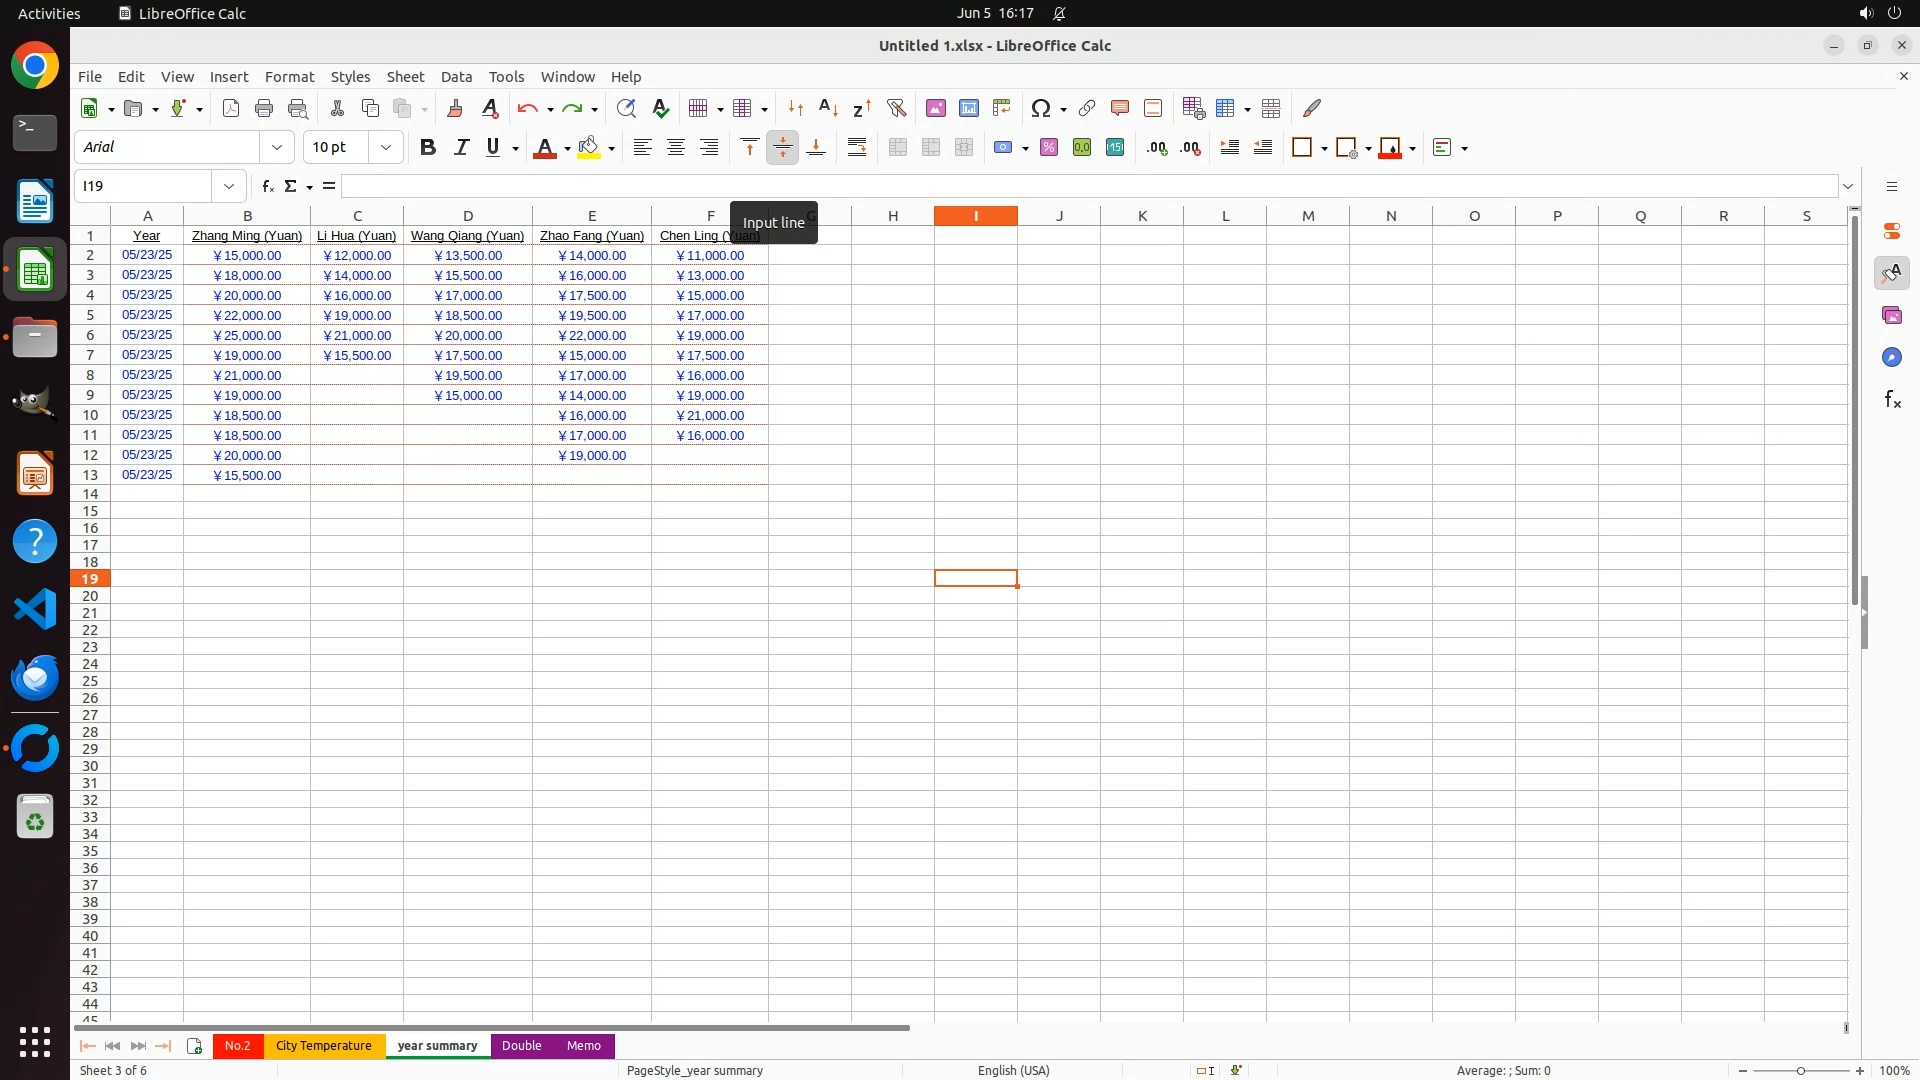Click the Clone Formatting paintbrush icon
The image size is (1920, 1080).
(455, 108)
